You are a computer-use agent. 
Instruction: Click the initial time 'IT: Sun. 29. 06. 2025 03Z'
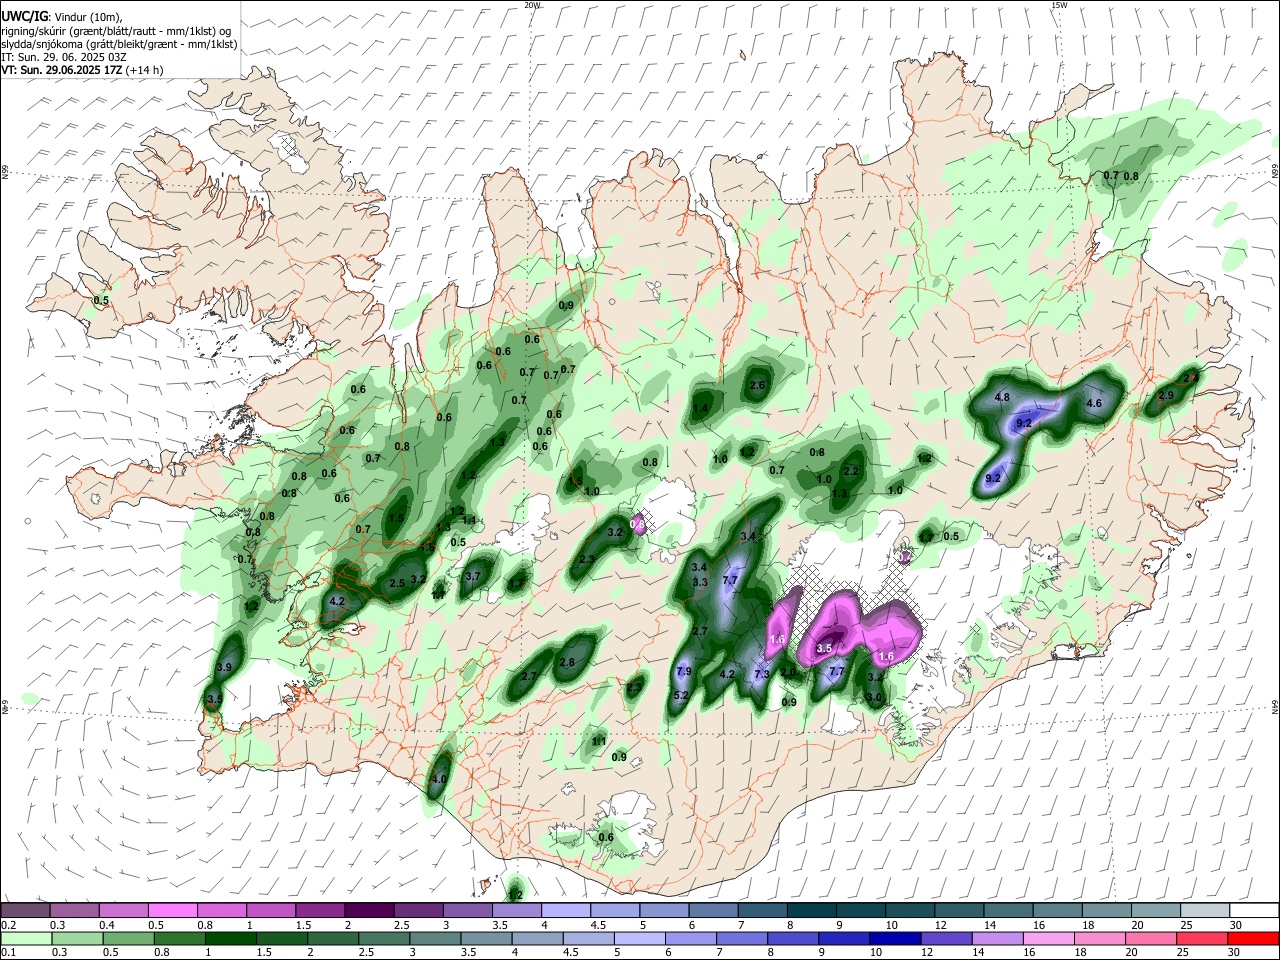coord(63,57)
